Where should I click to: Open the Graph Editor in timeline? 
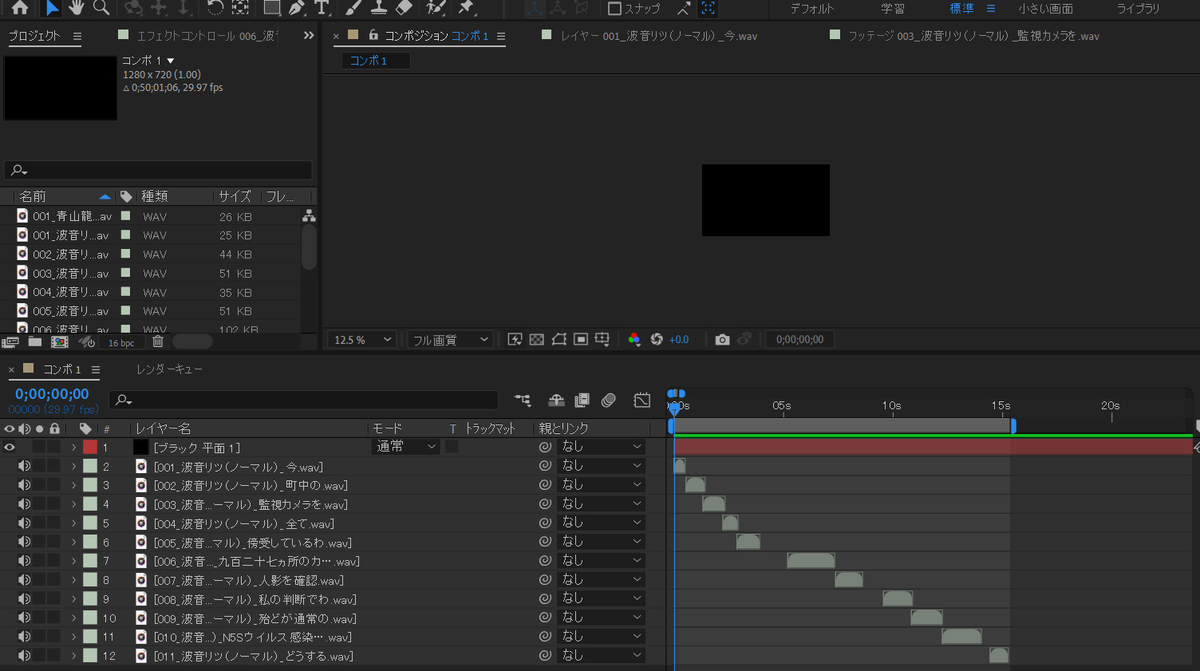pos(642,400)
